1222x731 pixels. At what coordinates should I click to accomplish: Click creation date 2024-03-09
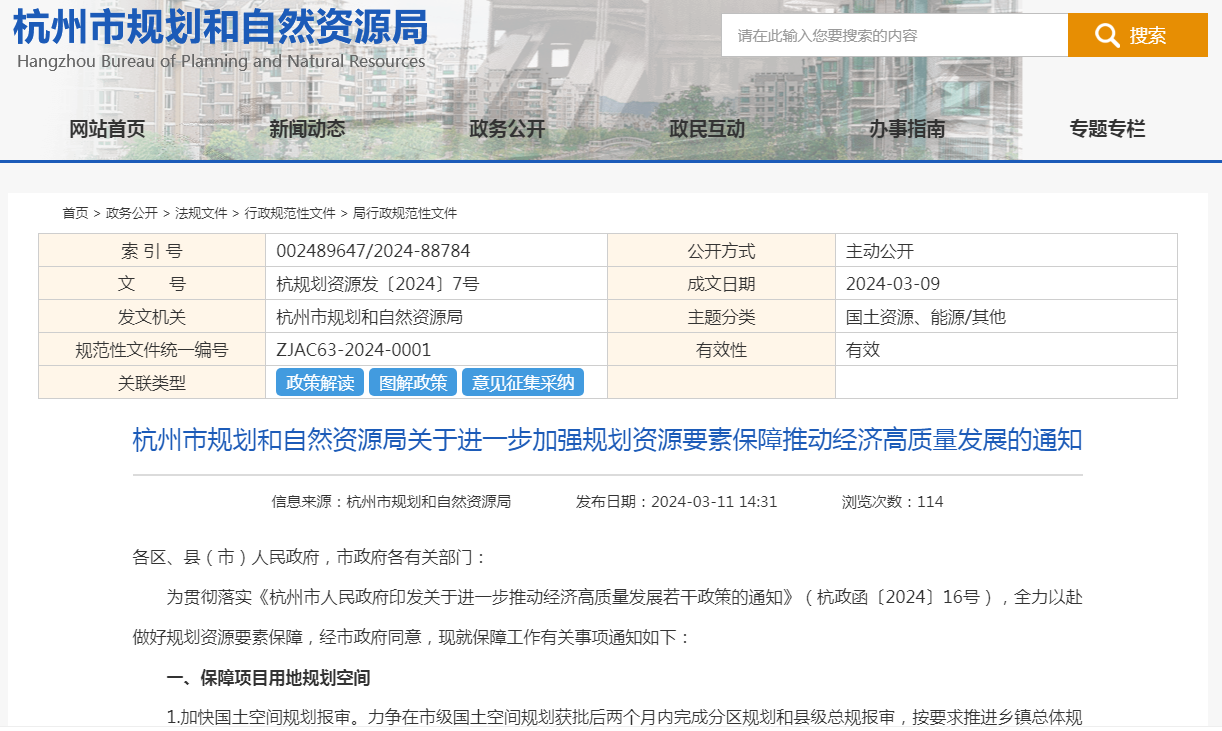point(893,284)
